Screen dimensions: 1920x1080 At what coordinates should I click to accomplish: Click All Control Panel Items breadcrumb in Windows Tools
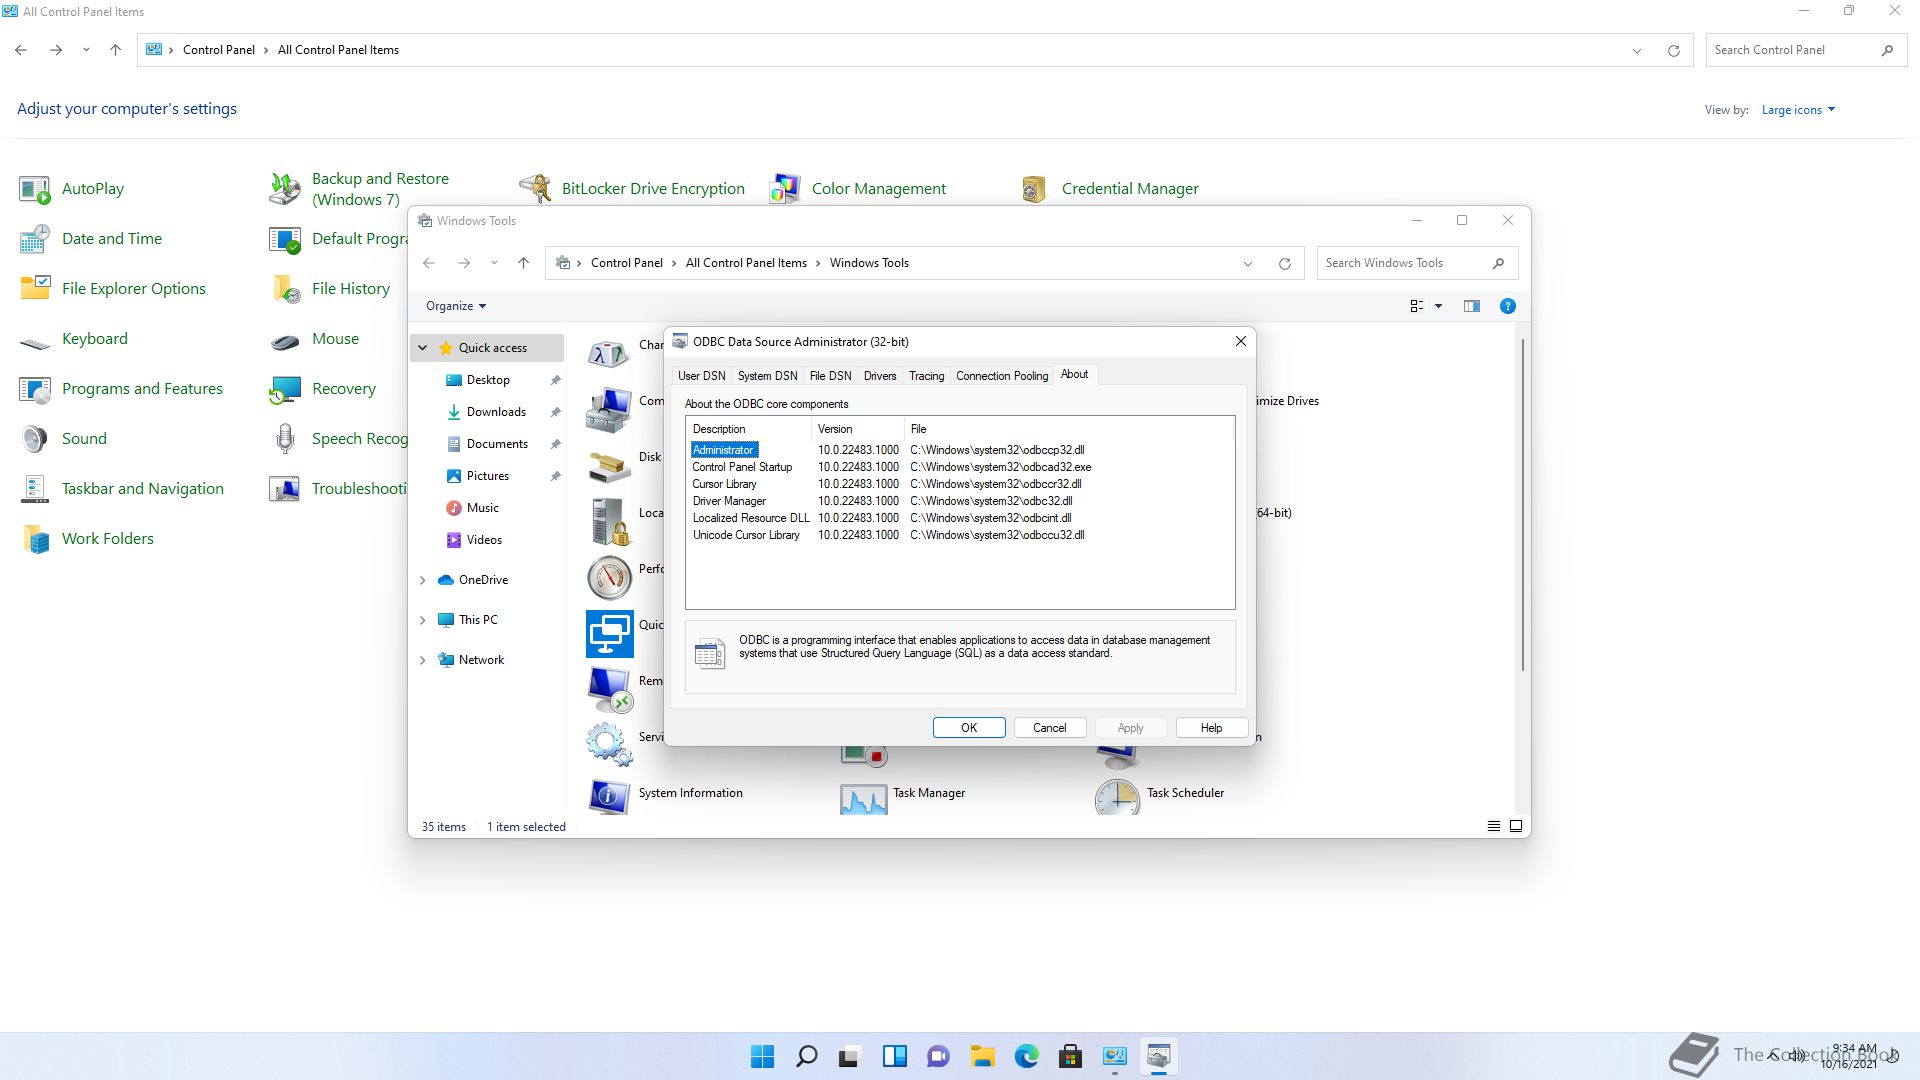[x=746, y=263]
